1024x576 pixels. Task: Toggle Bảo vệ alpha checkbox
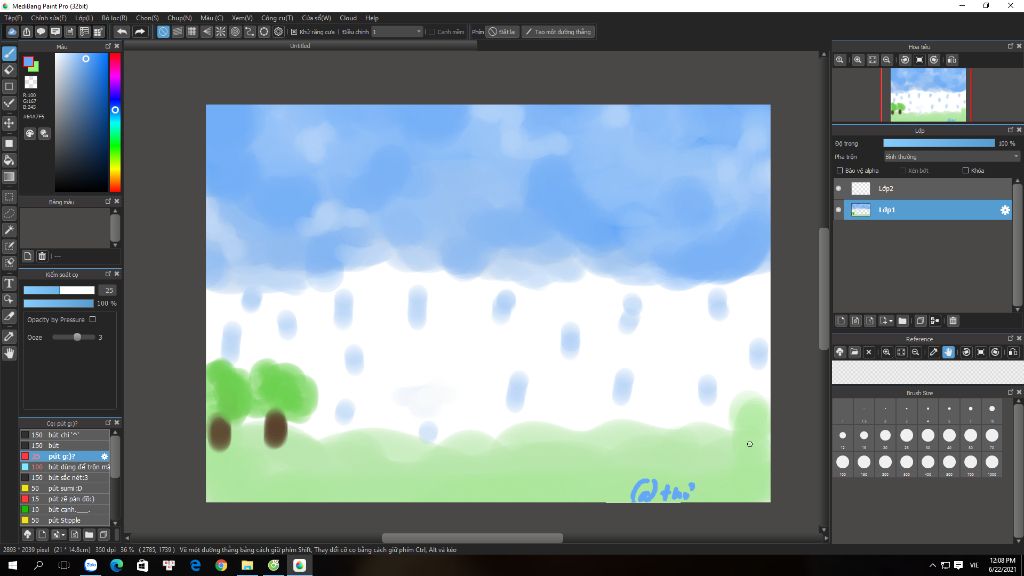point(840,170)
